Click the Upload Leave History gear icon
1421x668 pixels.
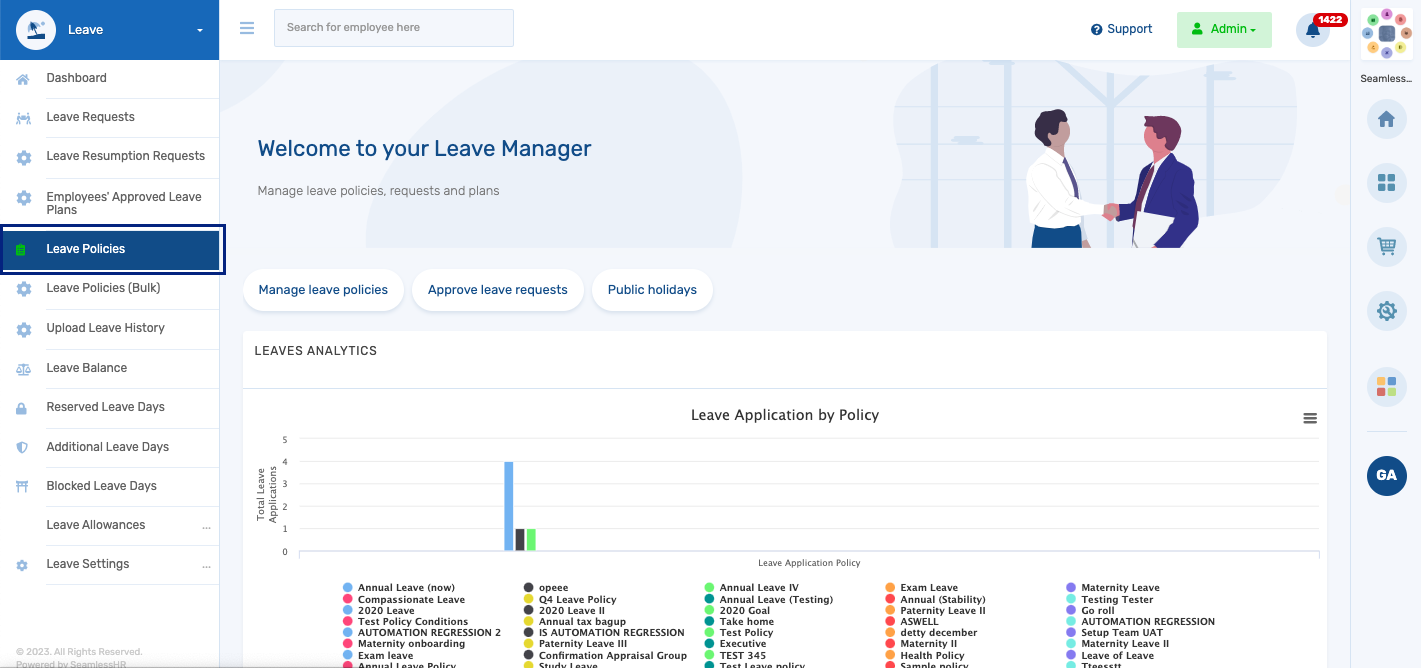[23, 329]
